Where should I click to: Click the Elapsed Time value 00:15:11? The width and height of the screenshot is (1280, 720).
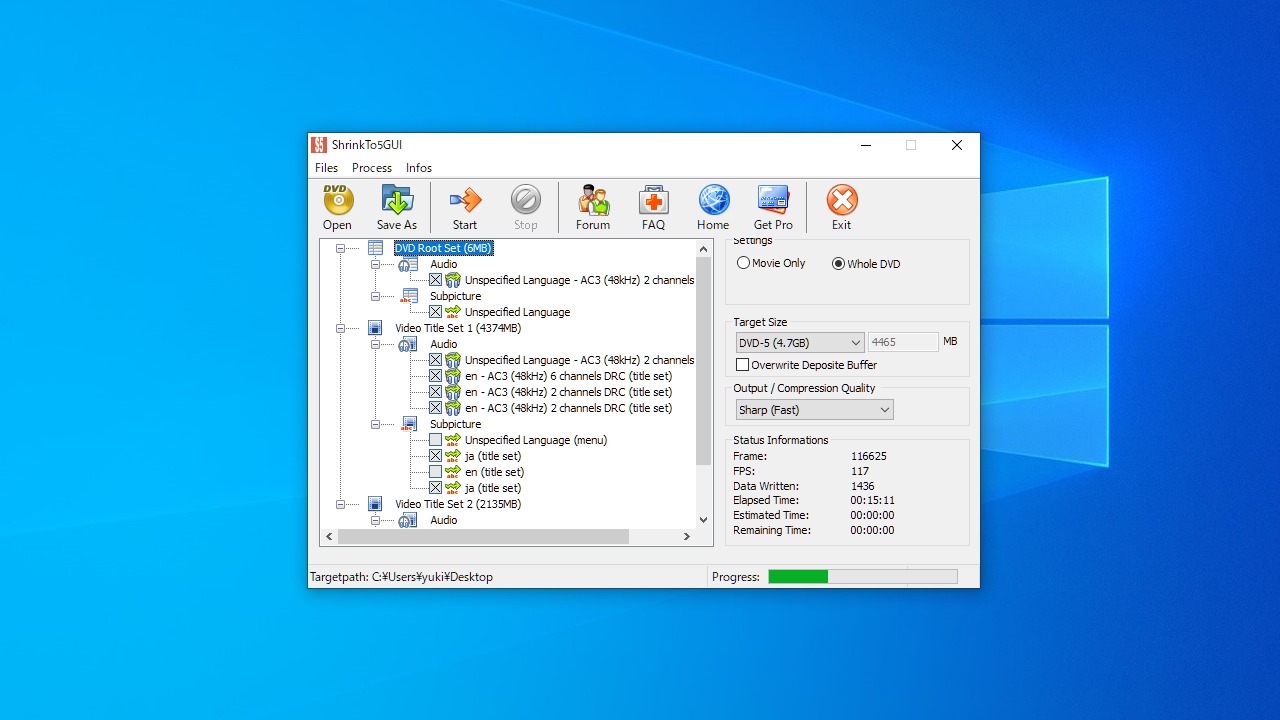click(x=872, y=500)
